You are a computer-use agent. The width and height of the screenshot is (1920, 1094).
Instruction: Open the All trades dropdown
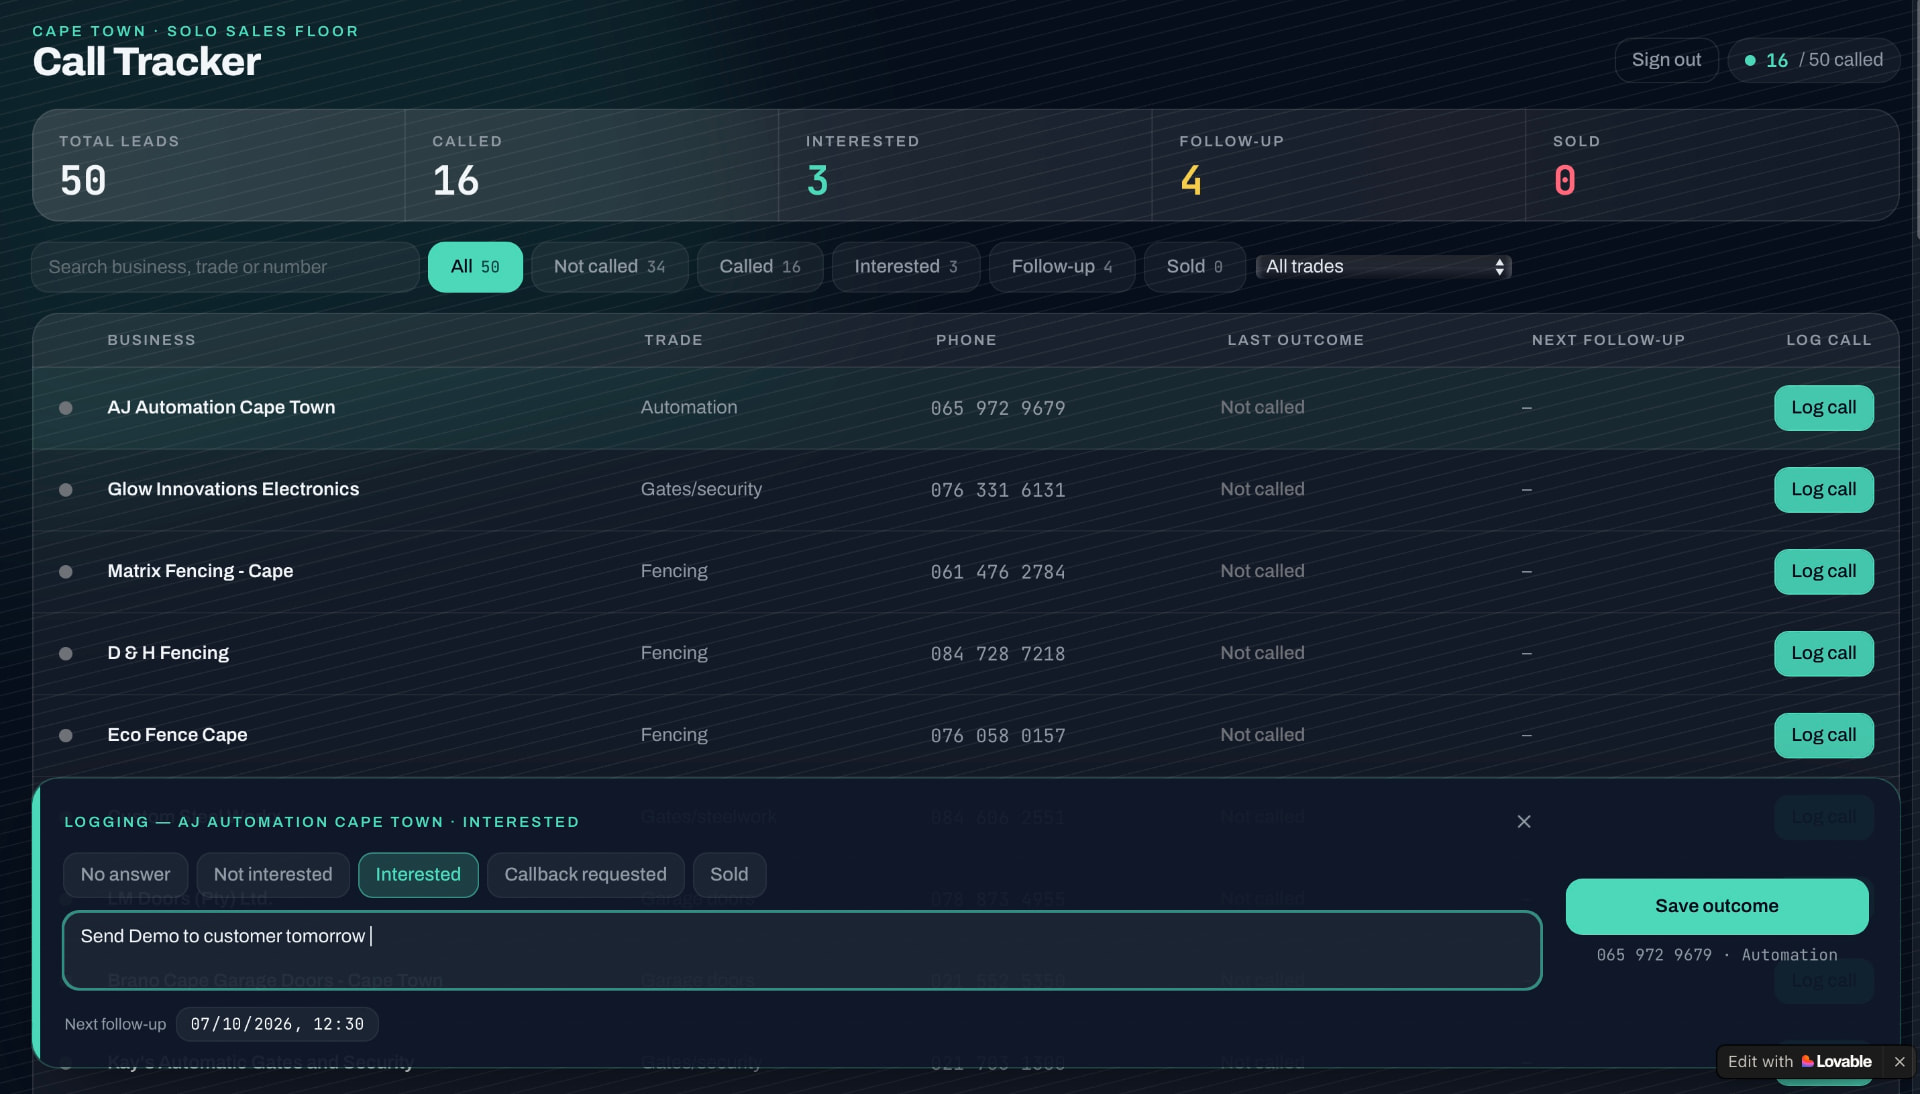(1383, 267)
